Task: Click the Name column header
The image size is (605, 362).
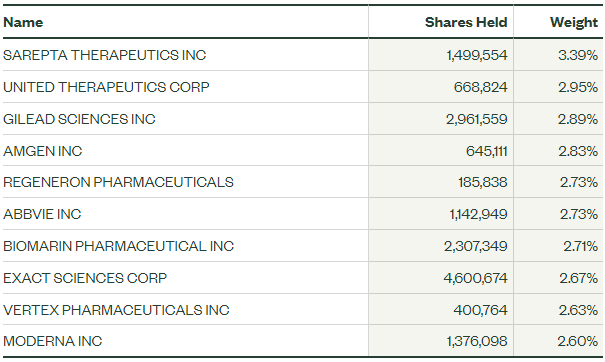Action: (x=23, y=22)
